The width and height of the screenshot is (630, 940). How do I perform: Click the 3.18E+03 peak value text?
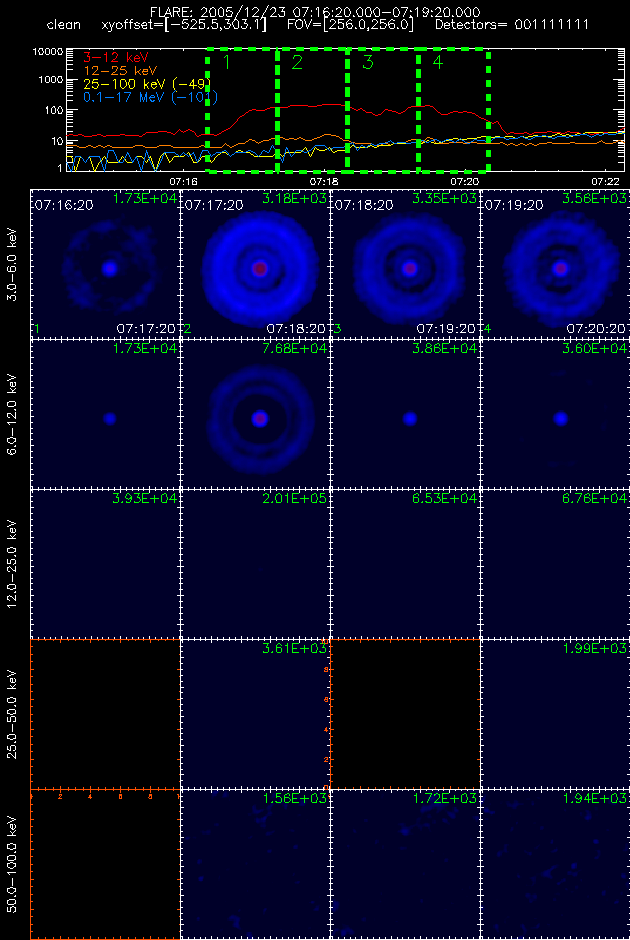click(296, 198)
